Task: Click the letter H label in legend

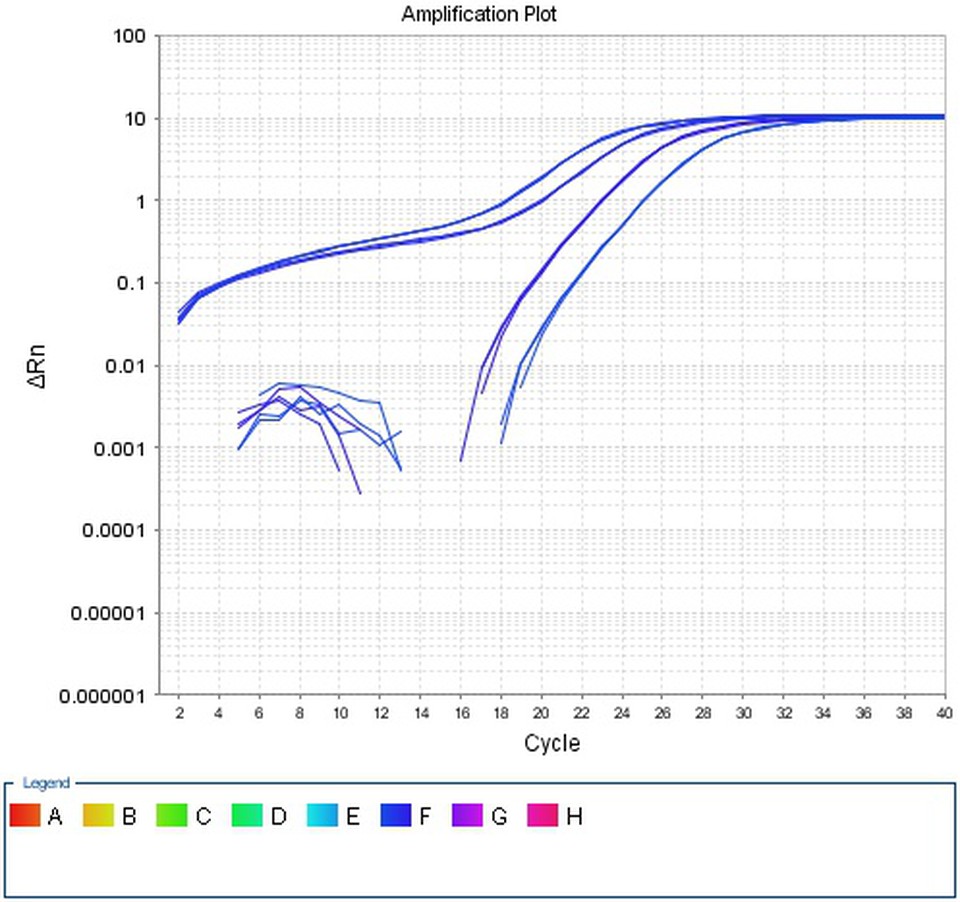Action: [574, 817]
